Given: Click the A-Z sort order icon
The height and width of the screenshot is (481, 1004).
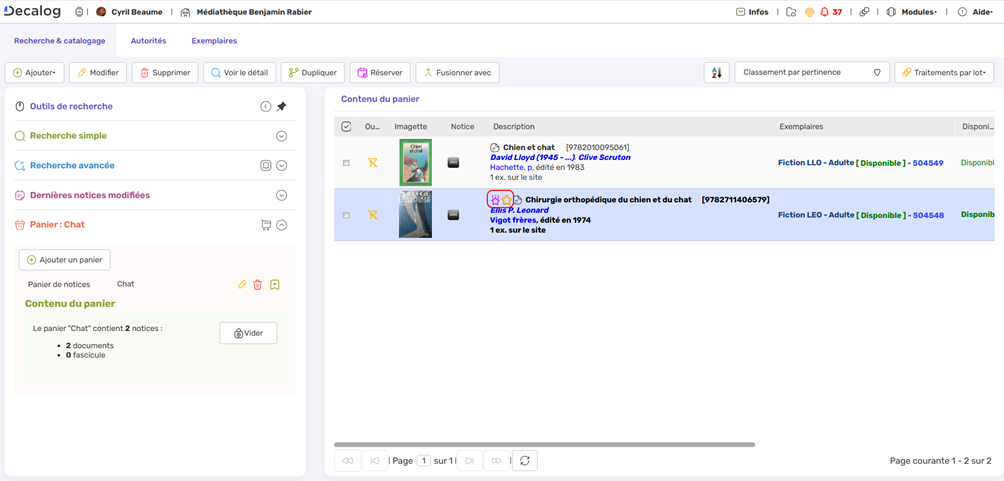Looking at the screenshot, I should pyautogui.click(x=716, y=73).
